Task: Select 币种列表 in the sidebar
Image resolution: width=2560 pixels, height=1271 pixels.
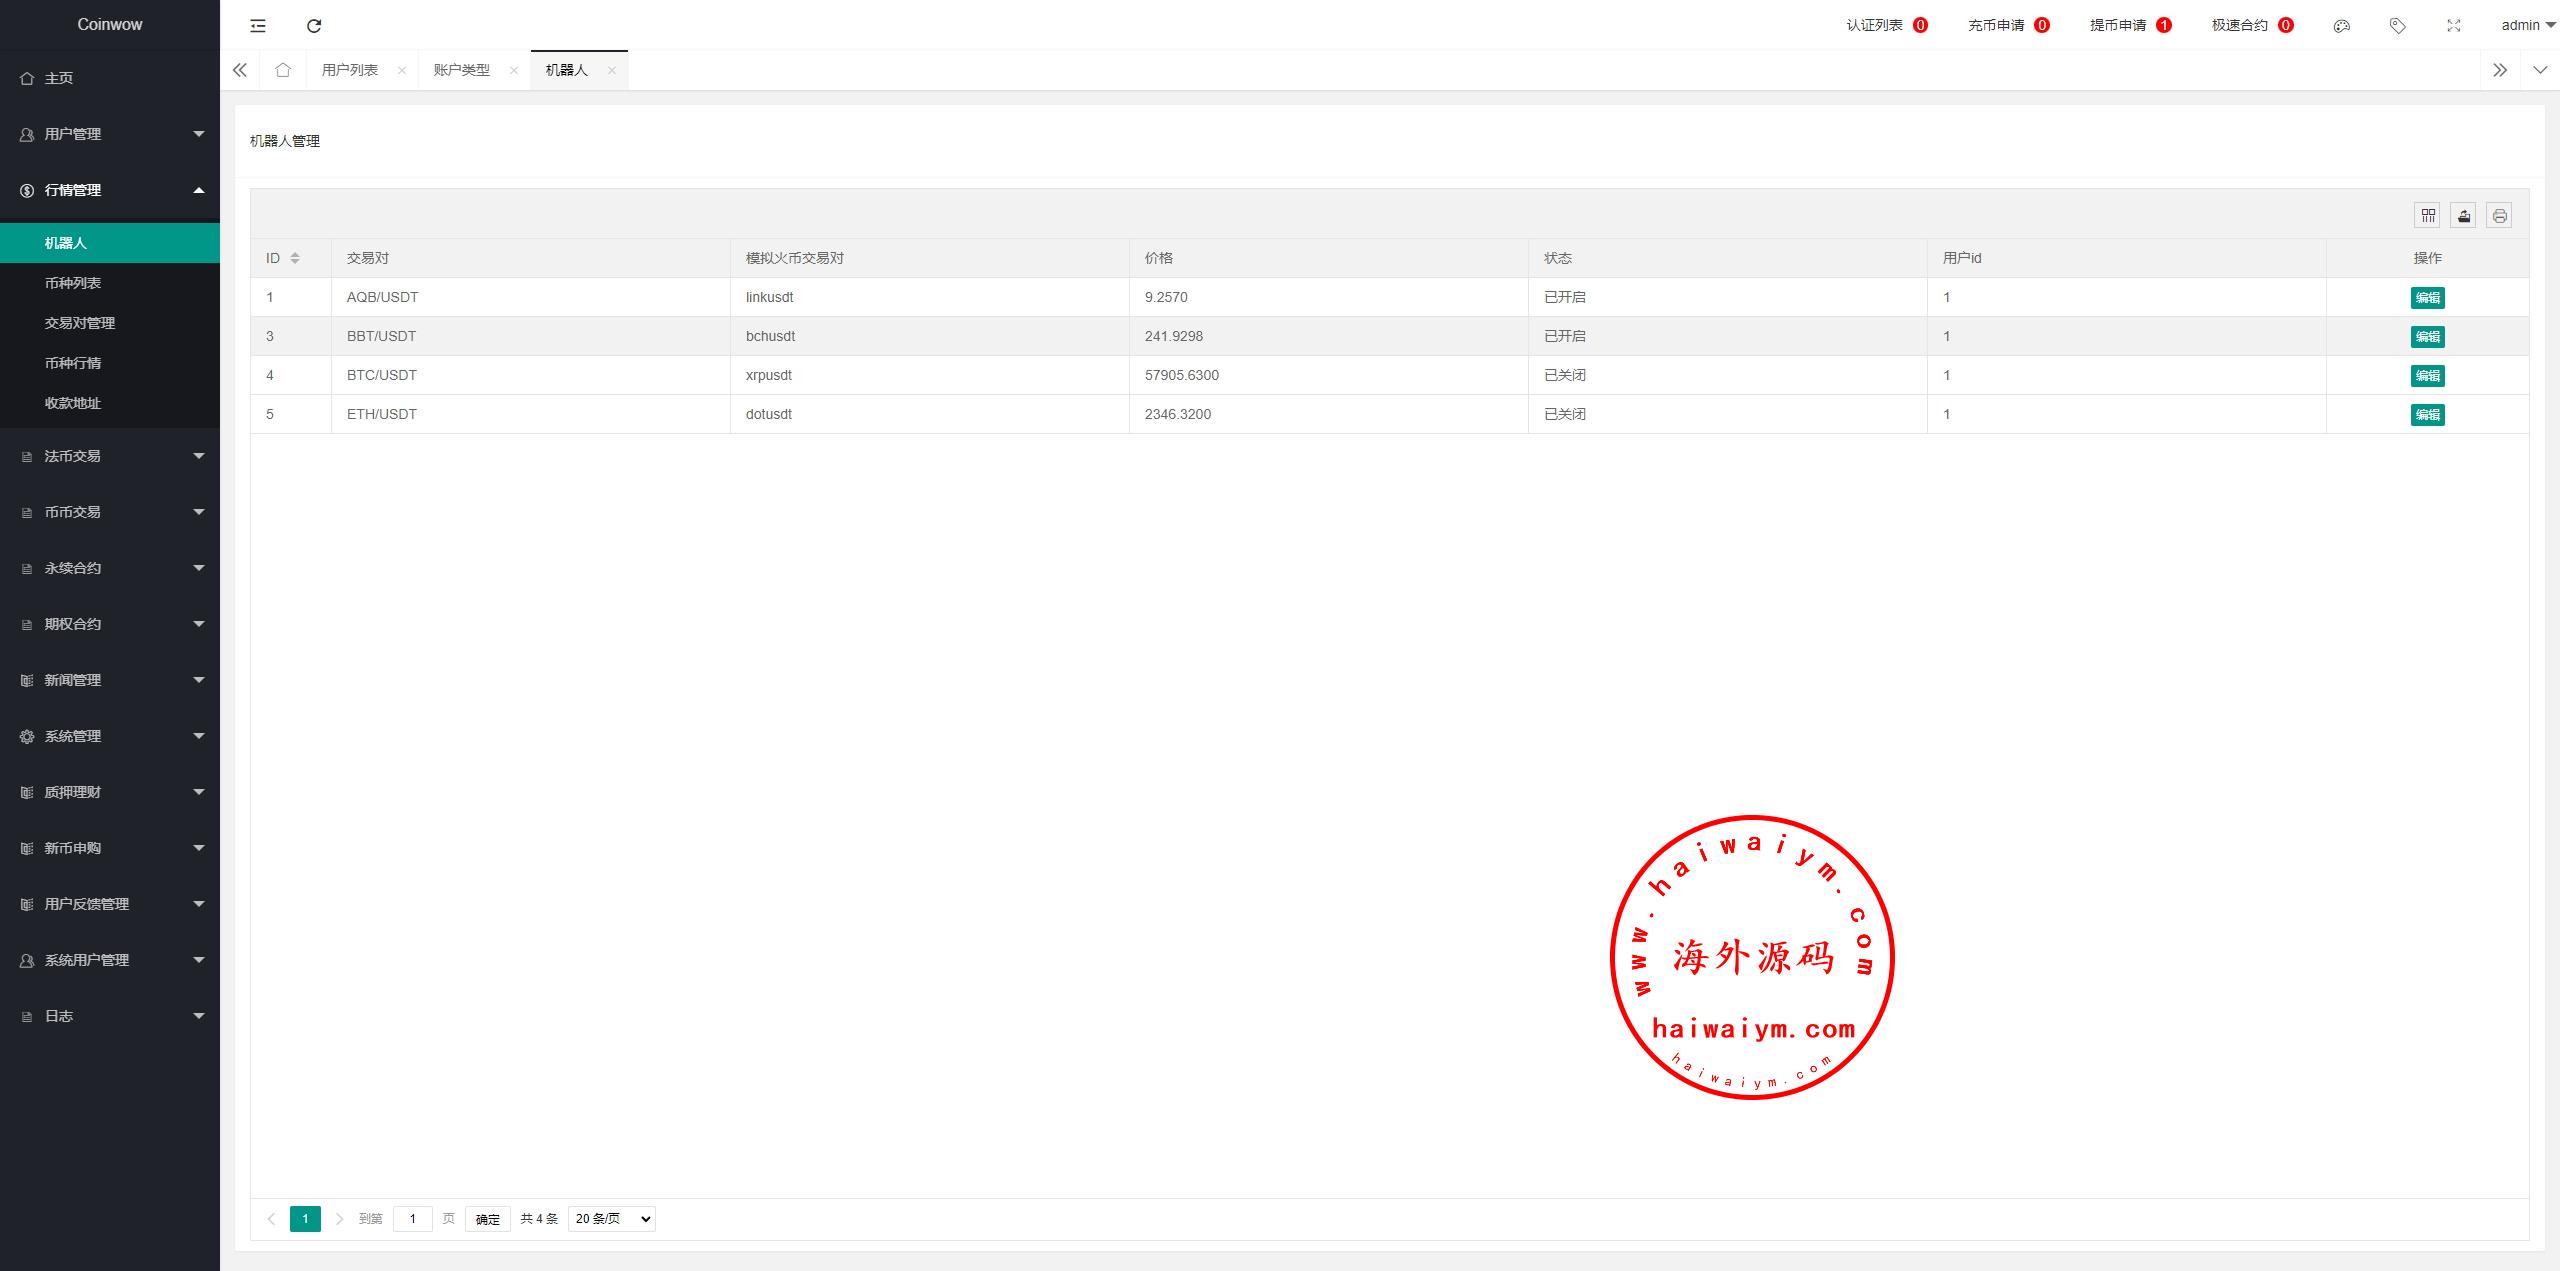Action: click(x=73, y=283)
